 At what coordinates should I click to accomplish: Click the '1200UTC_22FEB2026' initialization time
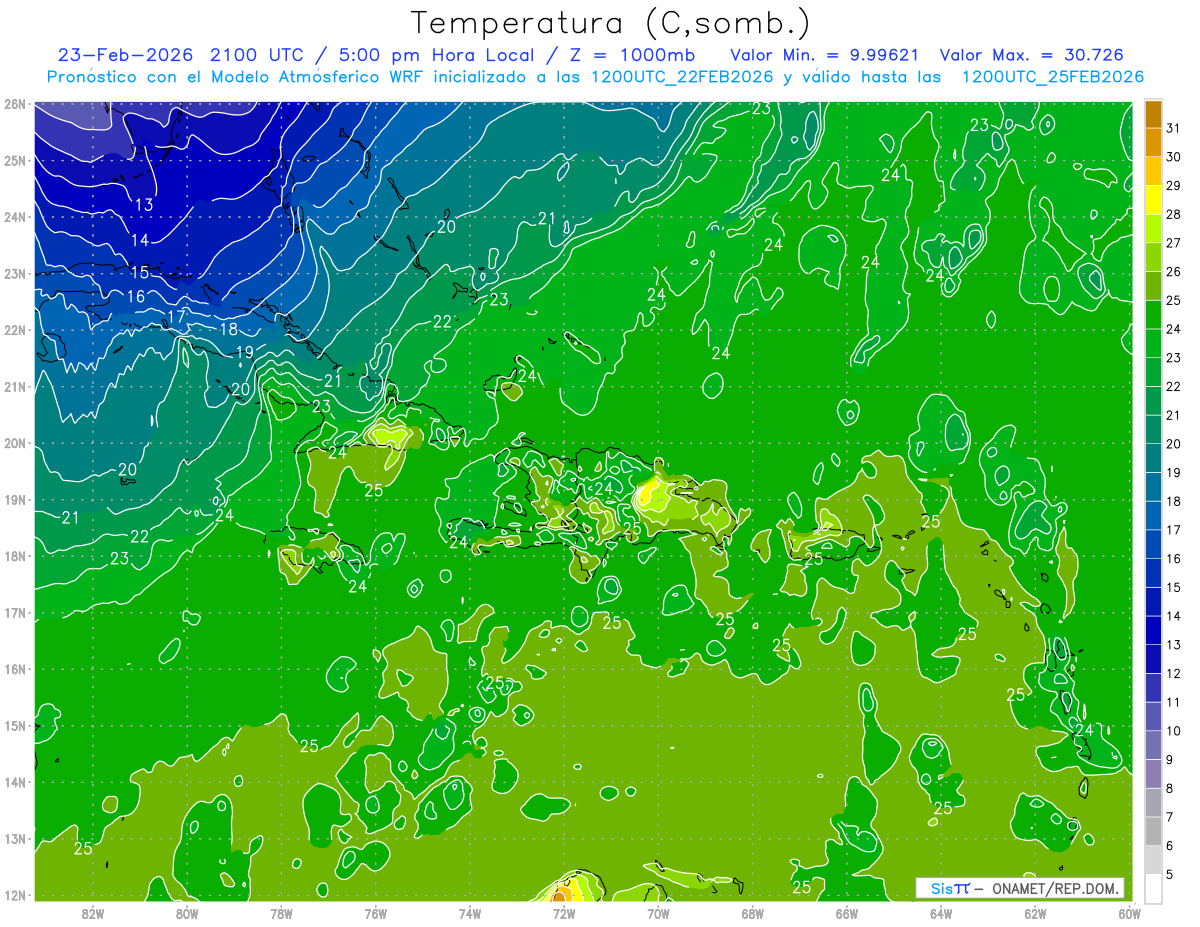pyautogui.click(x=683, y=77)
